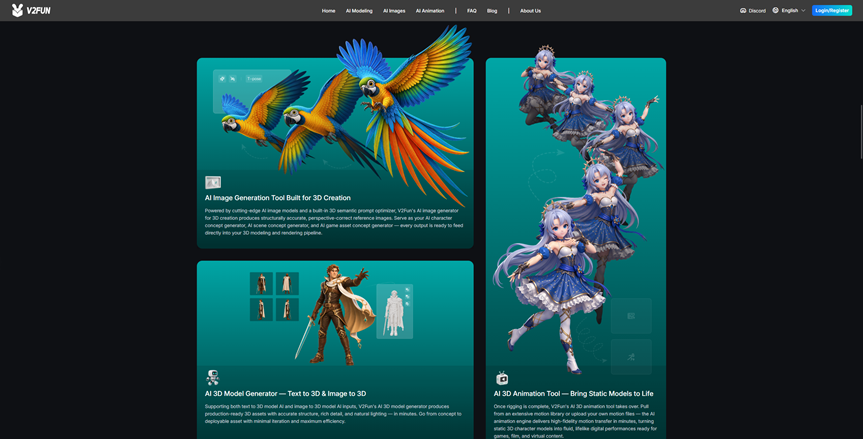Go to the AI Animation menu item
This screenshot has height=439, width=863.
[x=430, y=10]
